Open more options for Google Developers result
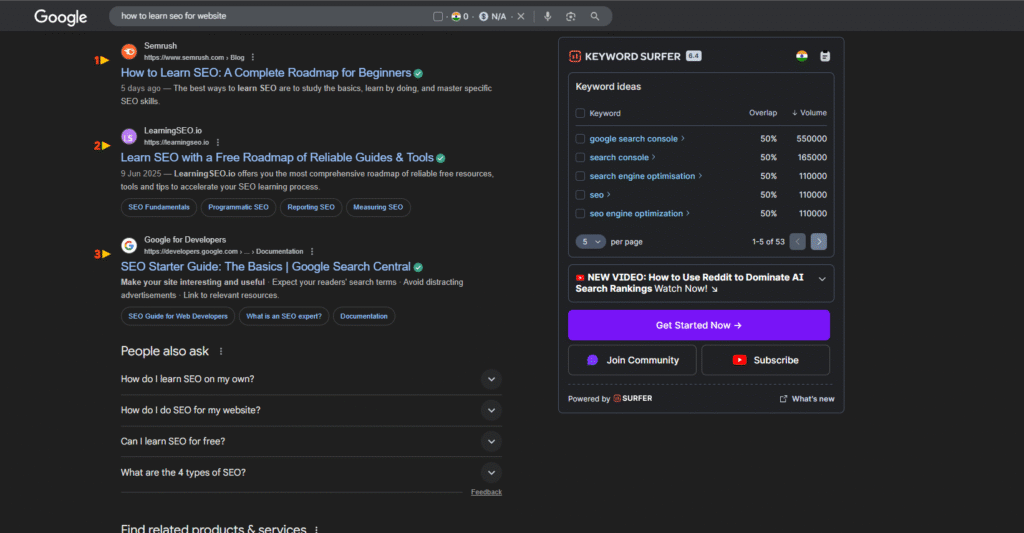The image size is (1024, 533). coord(312,251)
